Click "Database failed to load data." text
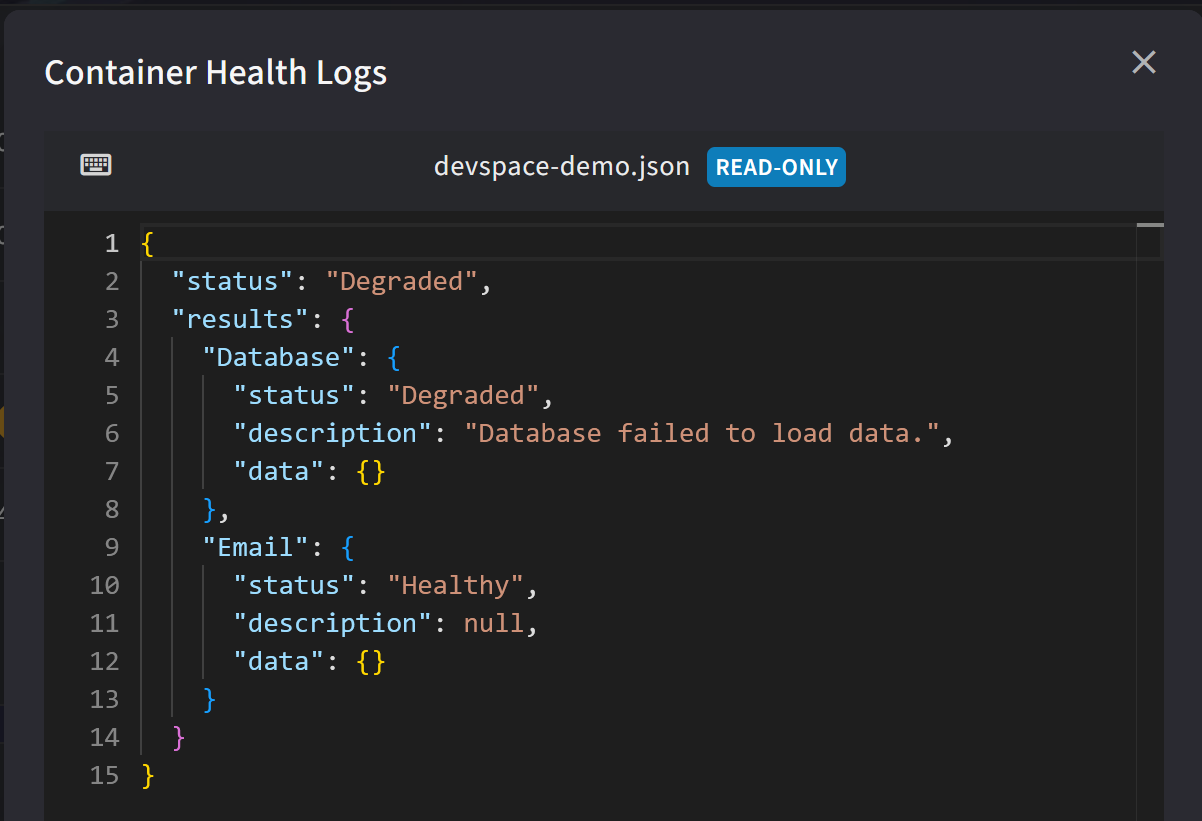Image resolution: width=1202 pixels, height=821 pixels. [709, 433]
